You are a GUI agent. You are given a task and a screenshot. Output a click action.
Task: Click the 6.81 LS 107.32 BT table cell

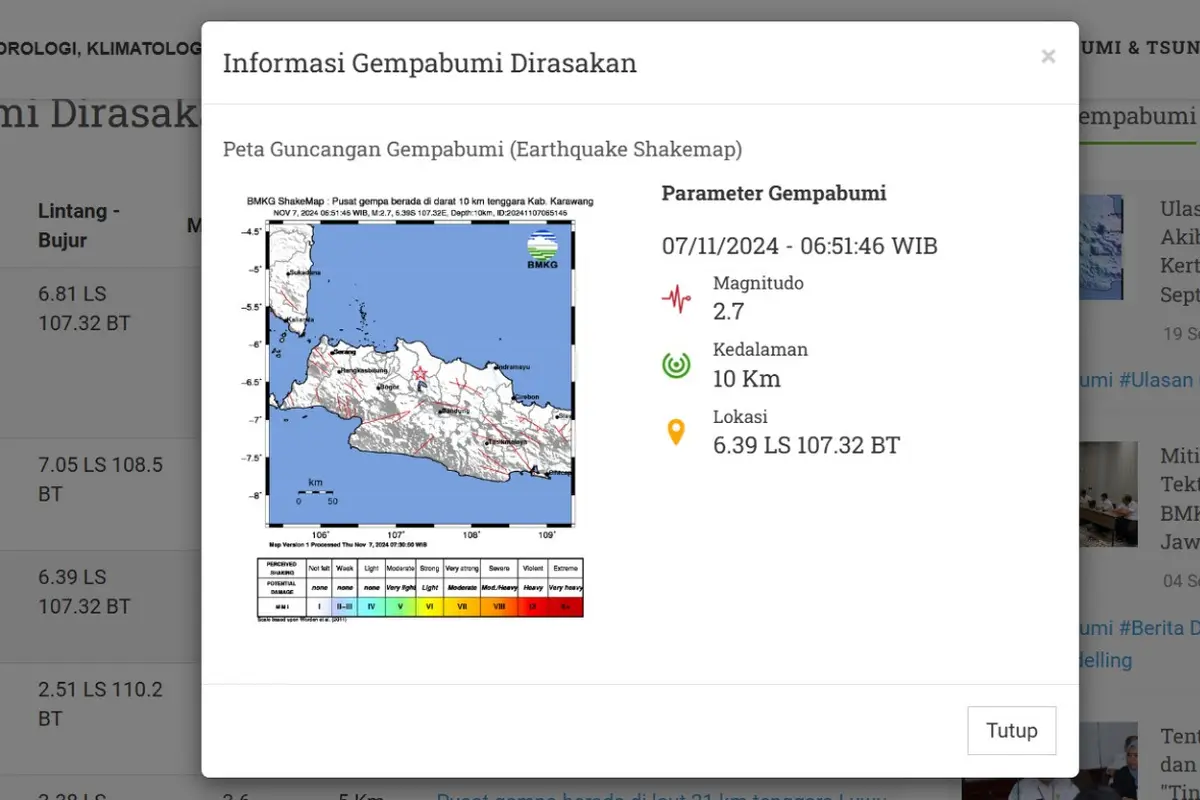pos(86,309)
